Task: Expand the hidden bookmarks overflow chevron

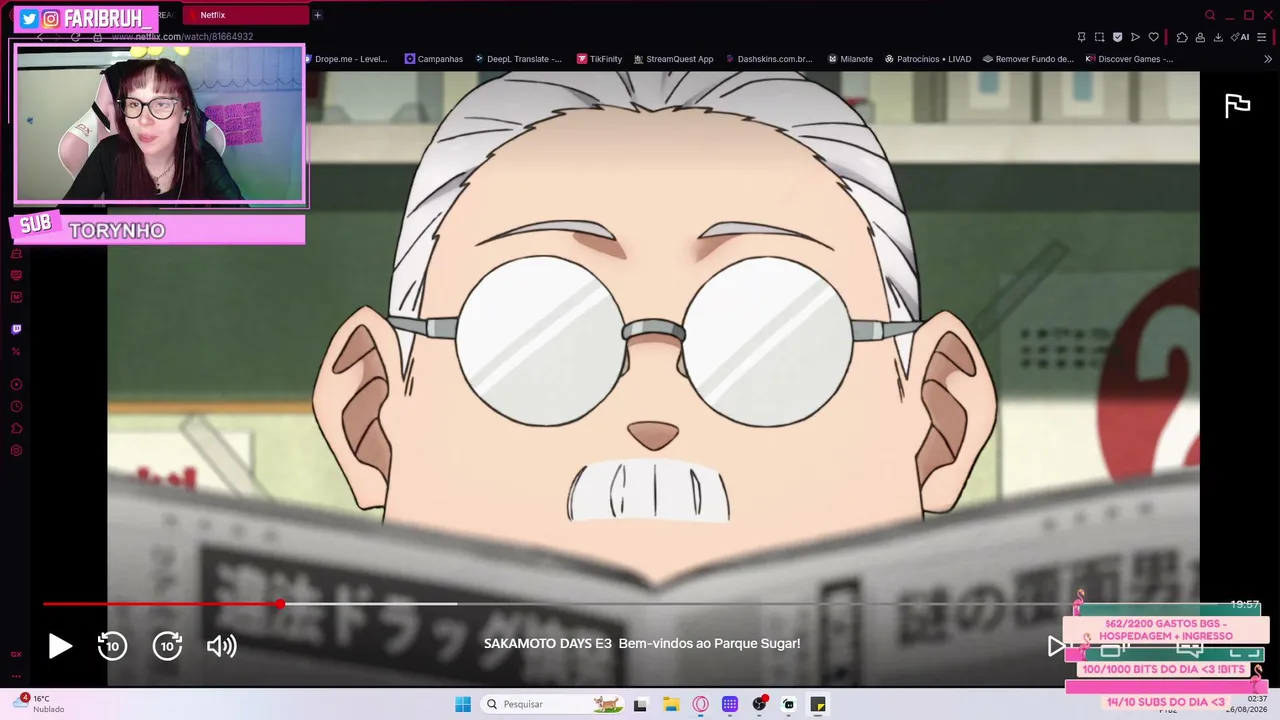Action: [1268, 59]
